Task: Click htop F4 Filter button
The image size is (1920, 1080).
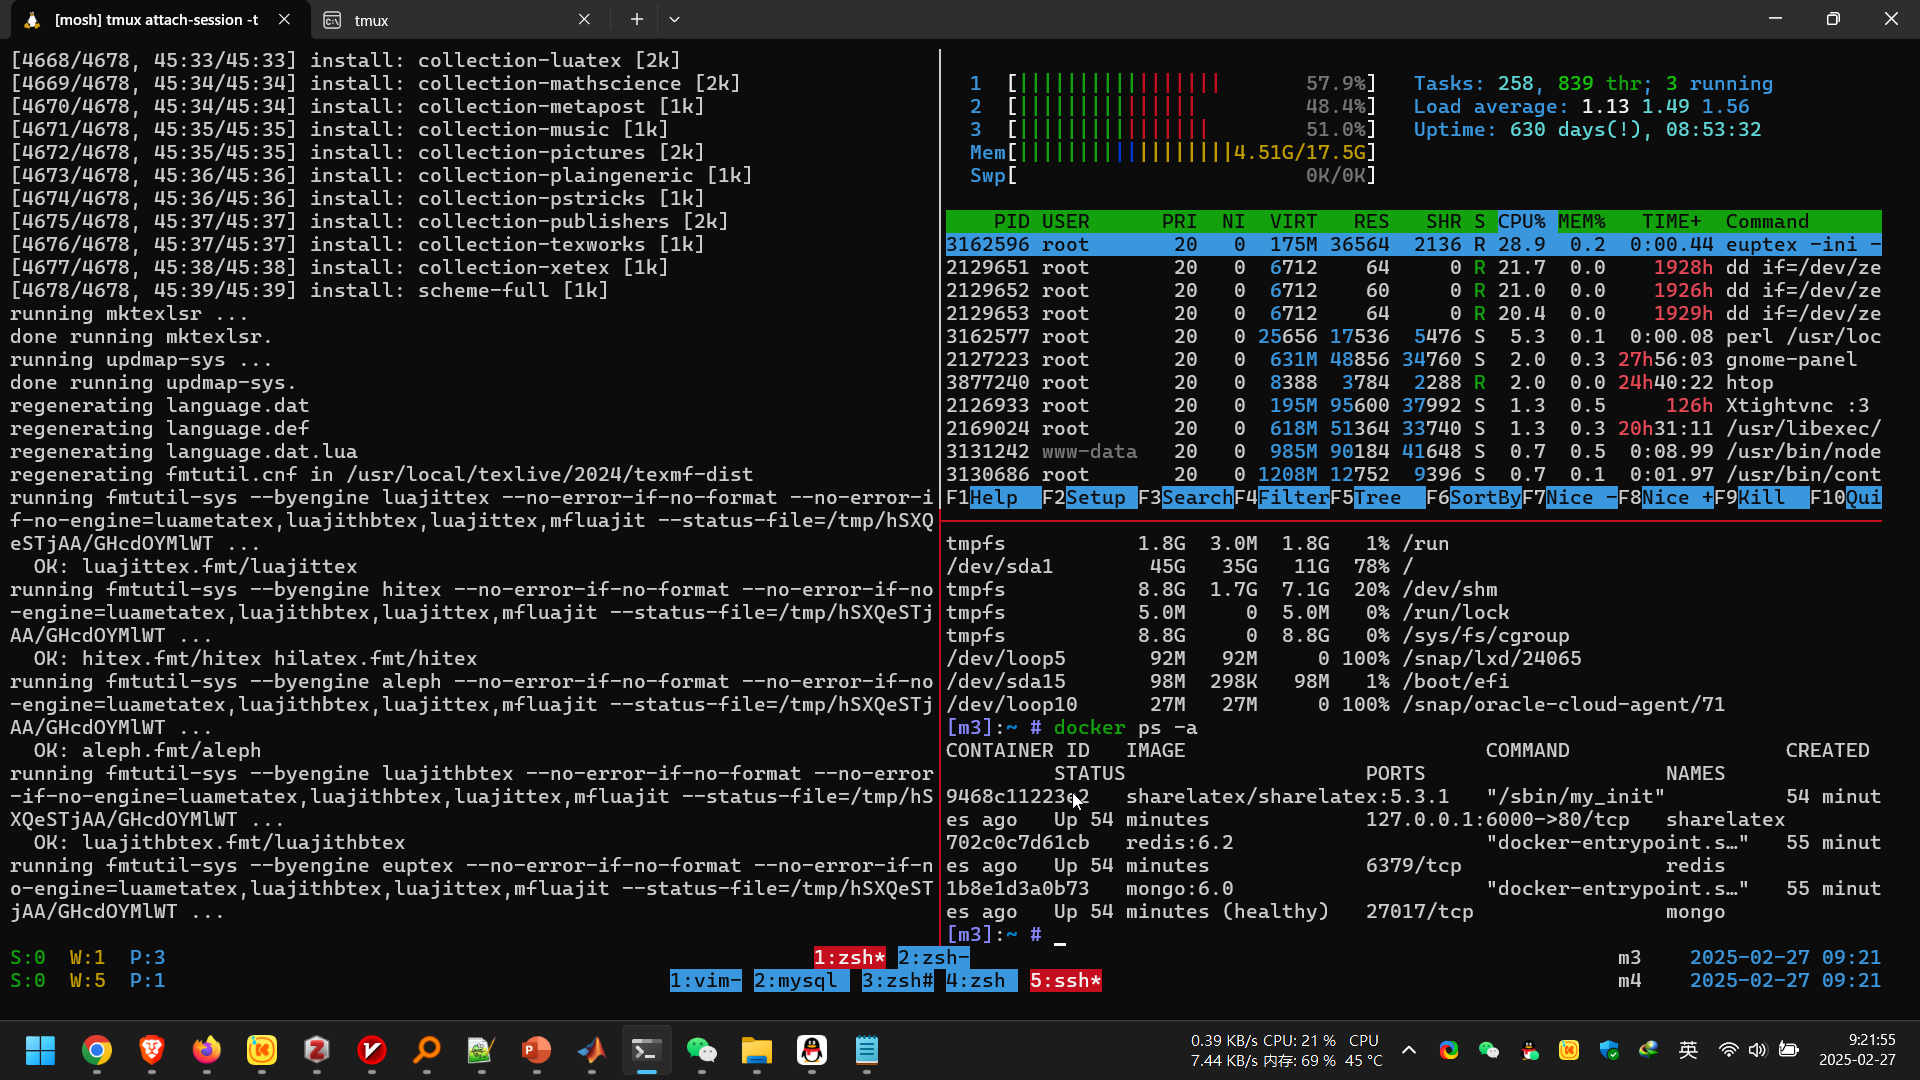Action: point(1281,498)
